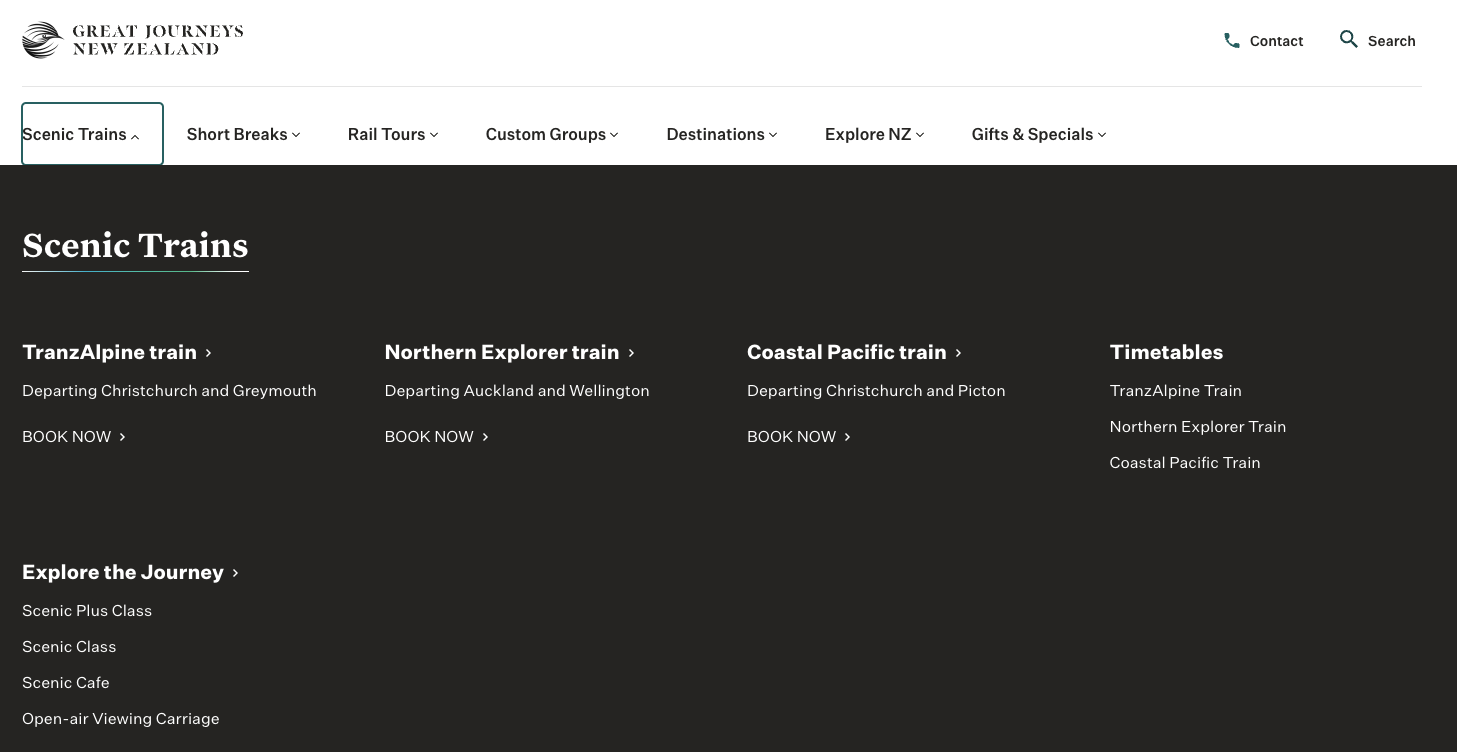Open the Scenic Trains heading link
This screenshot has width=1457, height=752.
coord(135,246)
